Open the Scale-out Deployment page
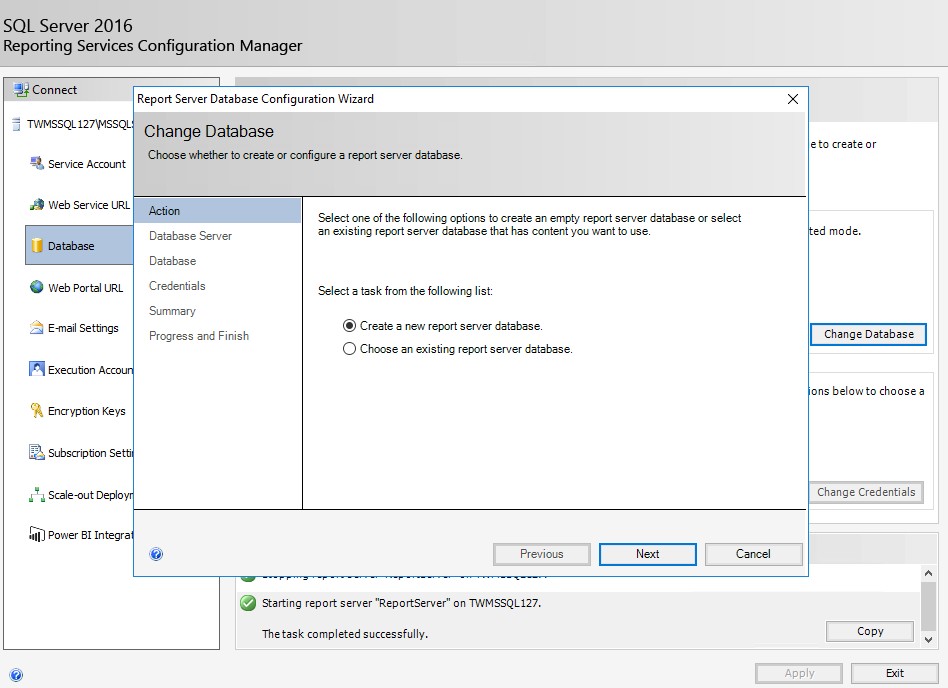This screenshot has height=688, width=948. 91,495
